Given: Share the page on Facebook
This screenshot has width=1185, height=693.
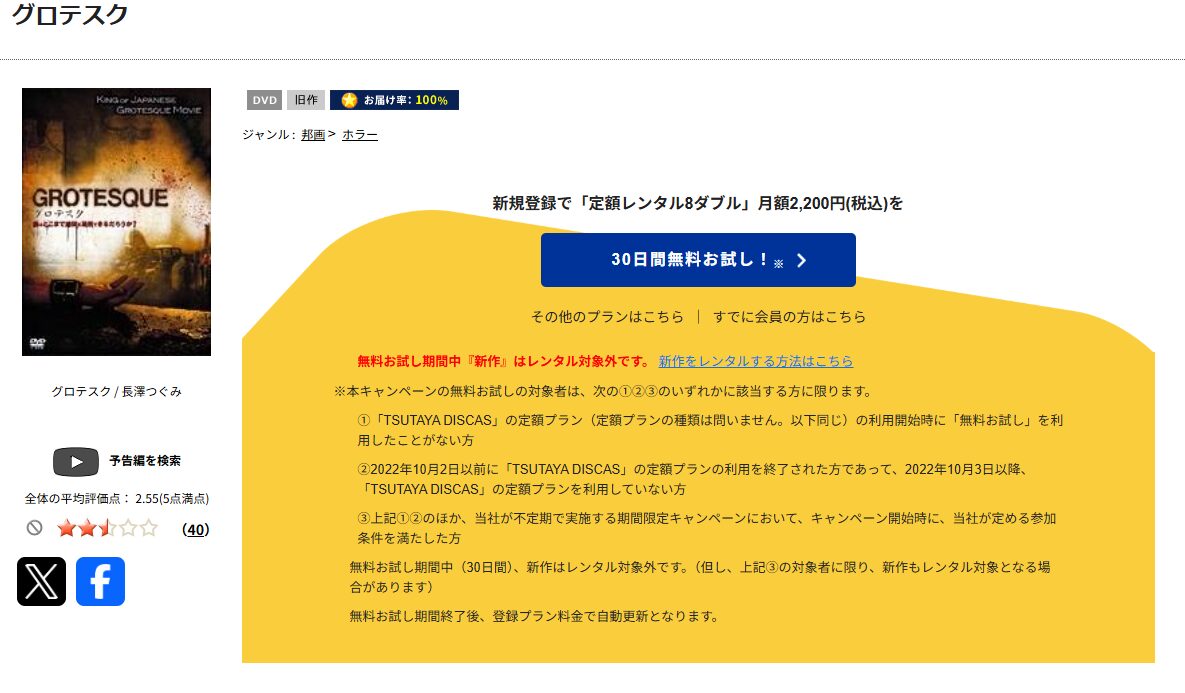Looking at the screenshot, I should tap(101, 581).
